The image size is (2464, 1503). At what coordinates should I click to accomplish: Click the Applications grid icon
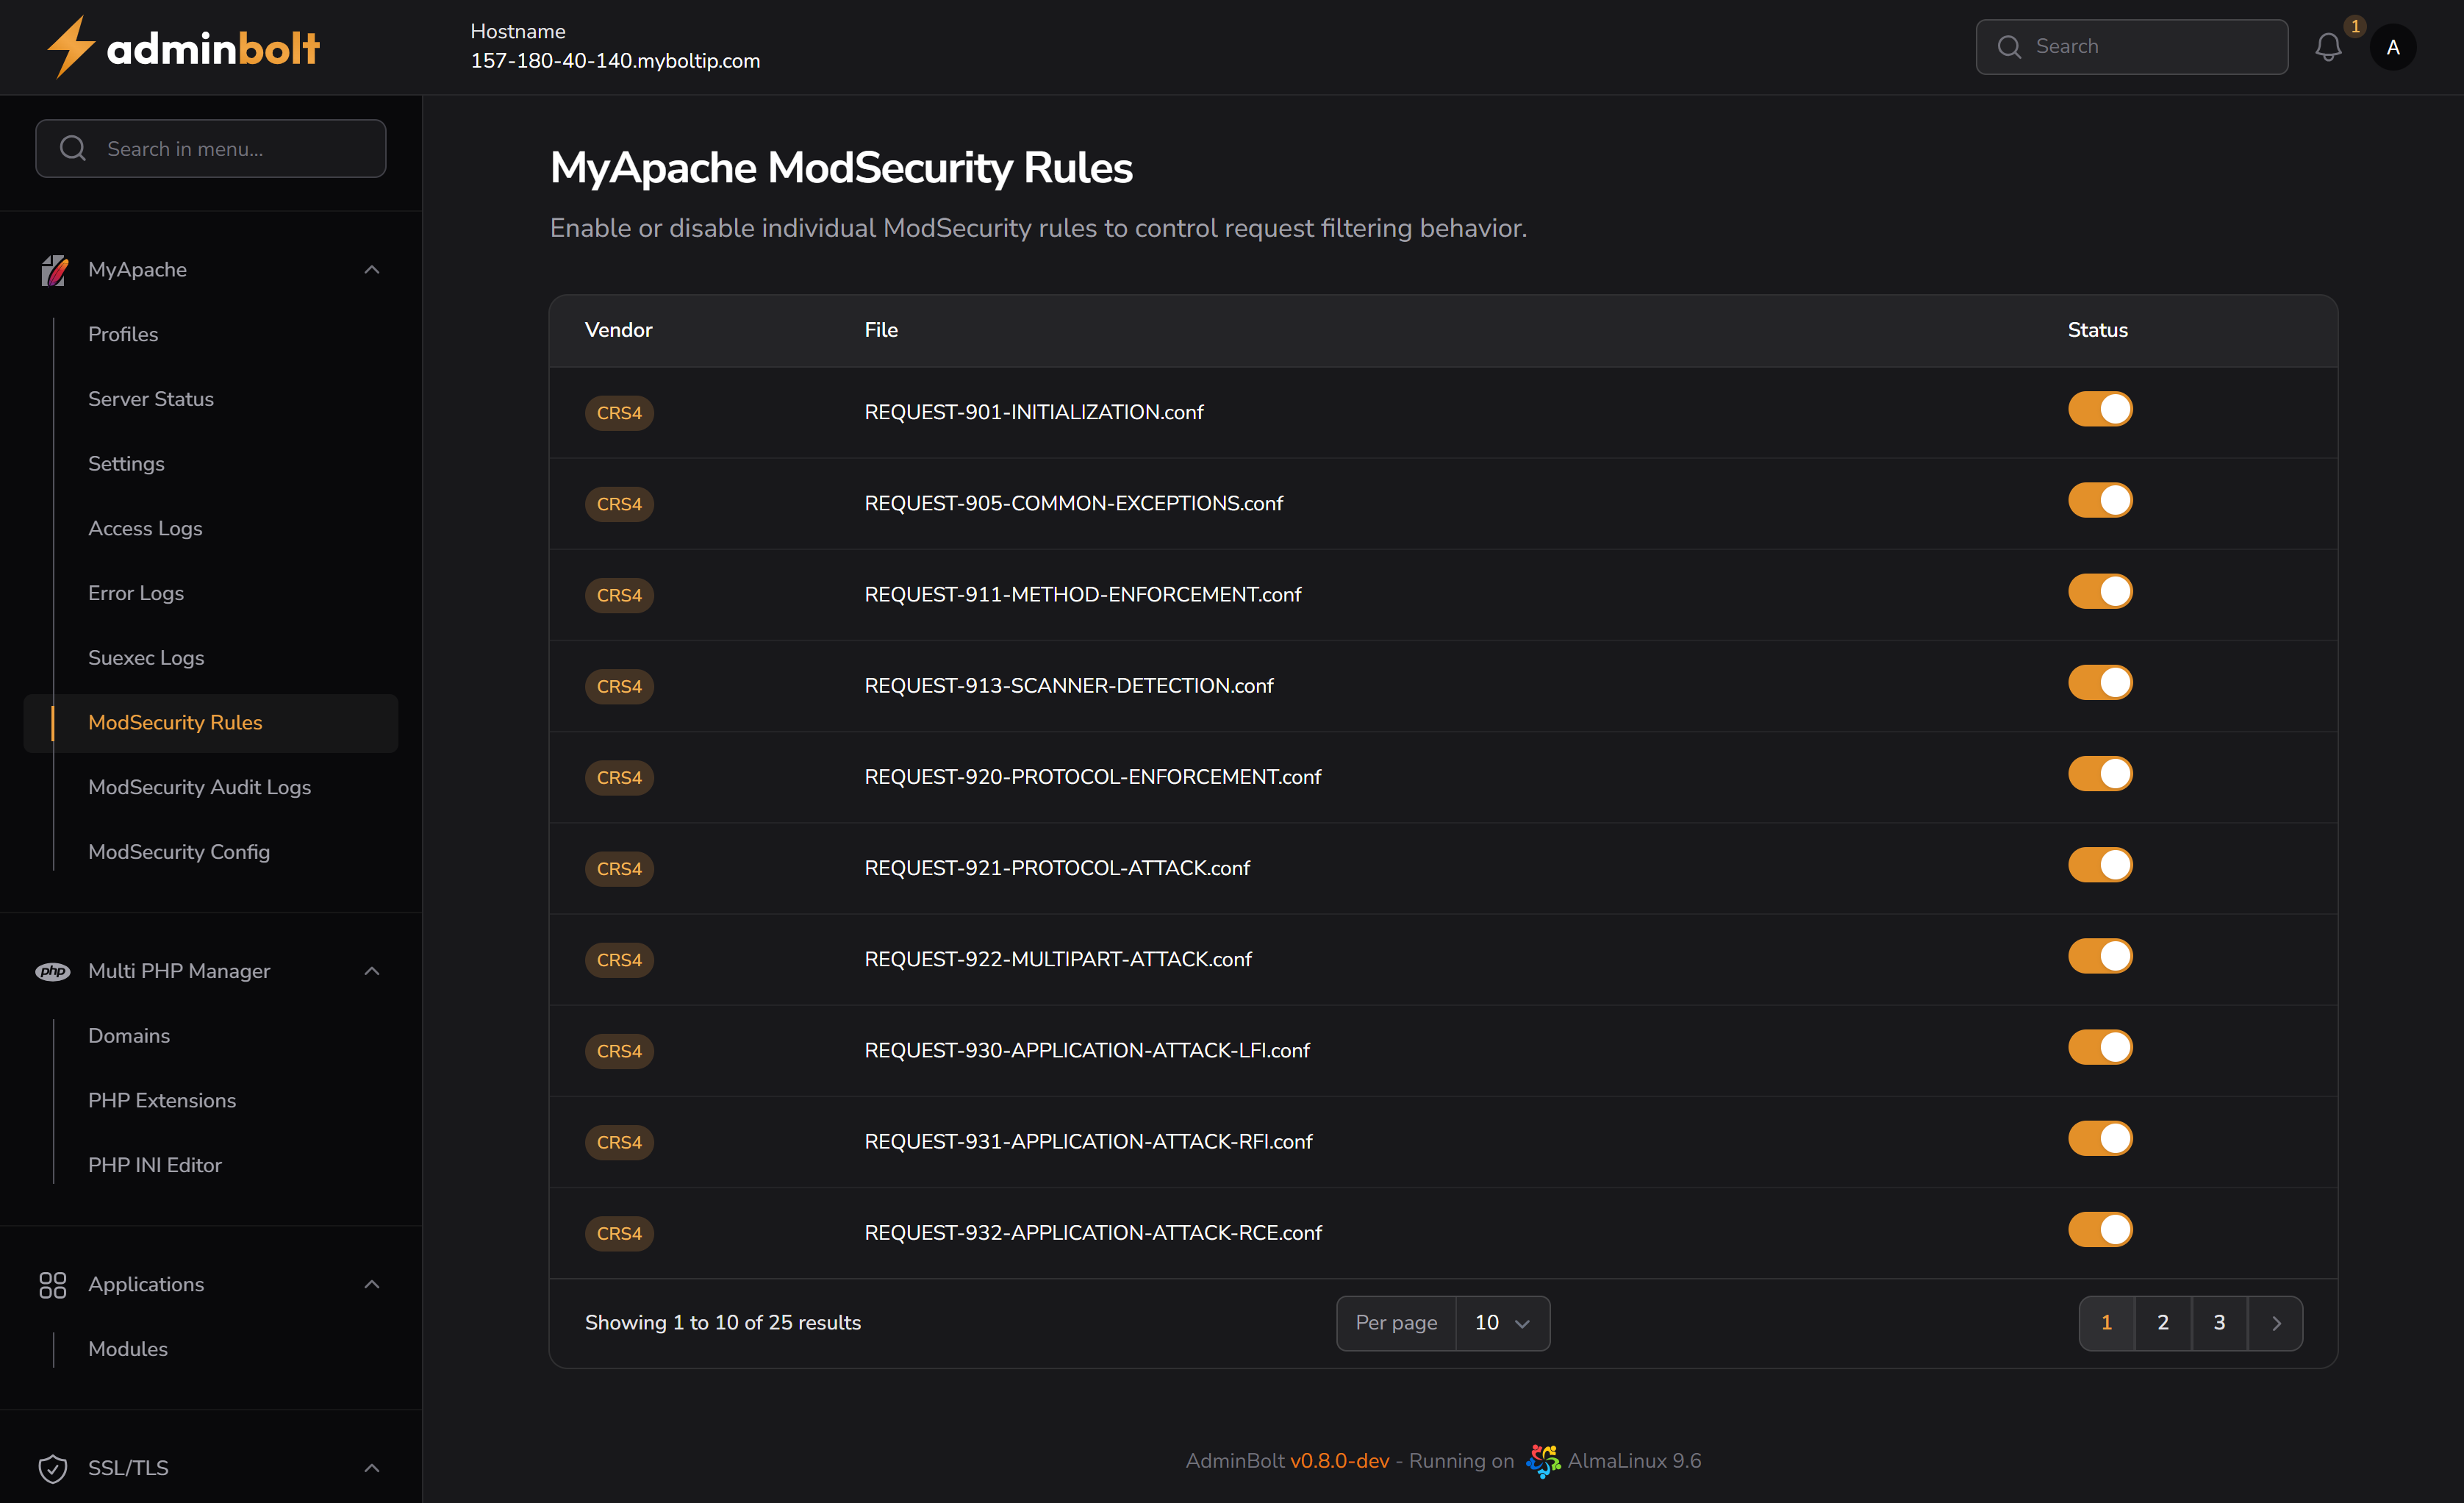pyautogui.click(x=53, y=1285)
